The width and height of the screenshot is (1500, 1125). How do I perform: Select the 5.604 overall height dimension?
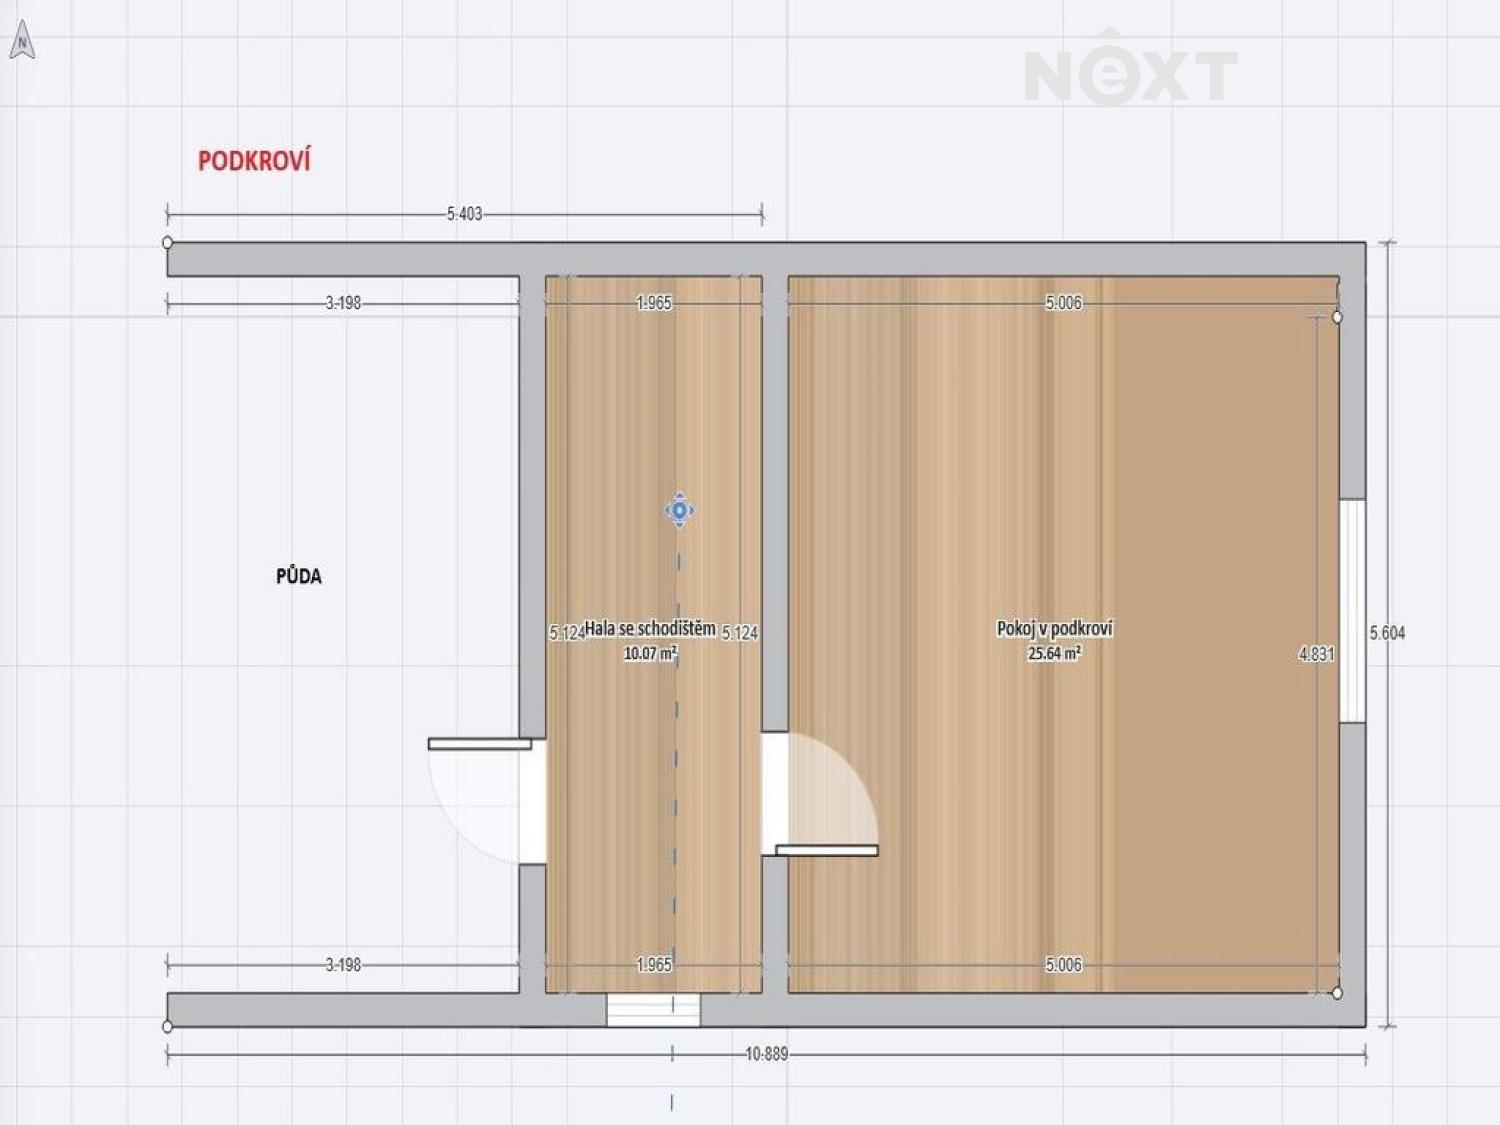tap(1387, 633)
